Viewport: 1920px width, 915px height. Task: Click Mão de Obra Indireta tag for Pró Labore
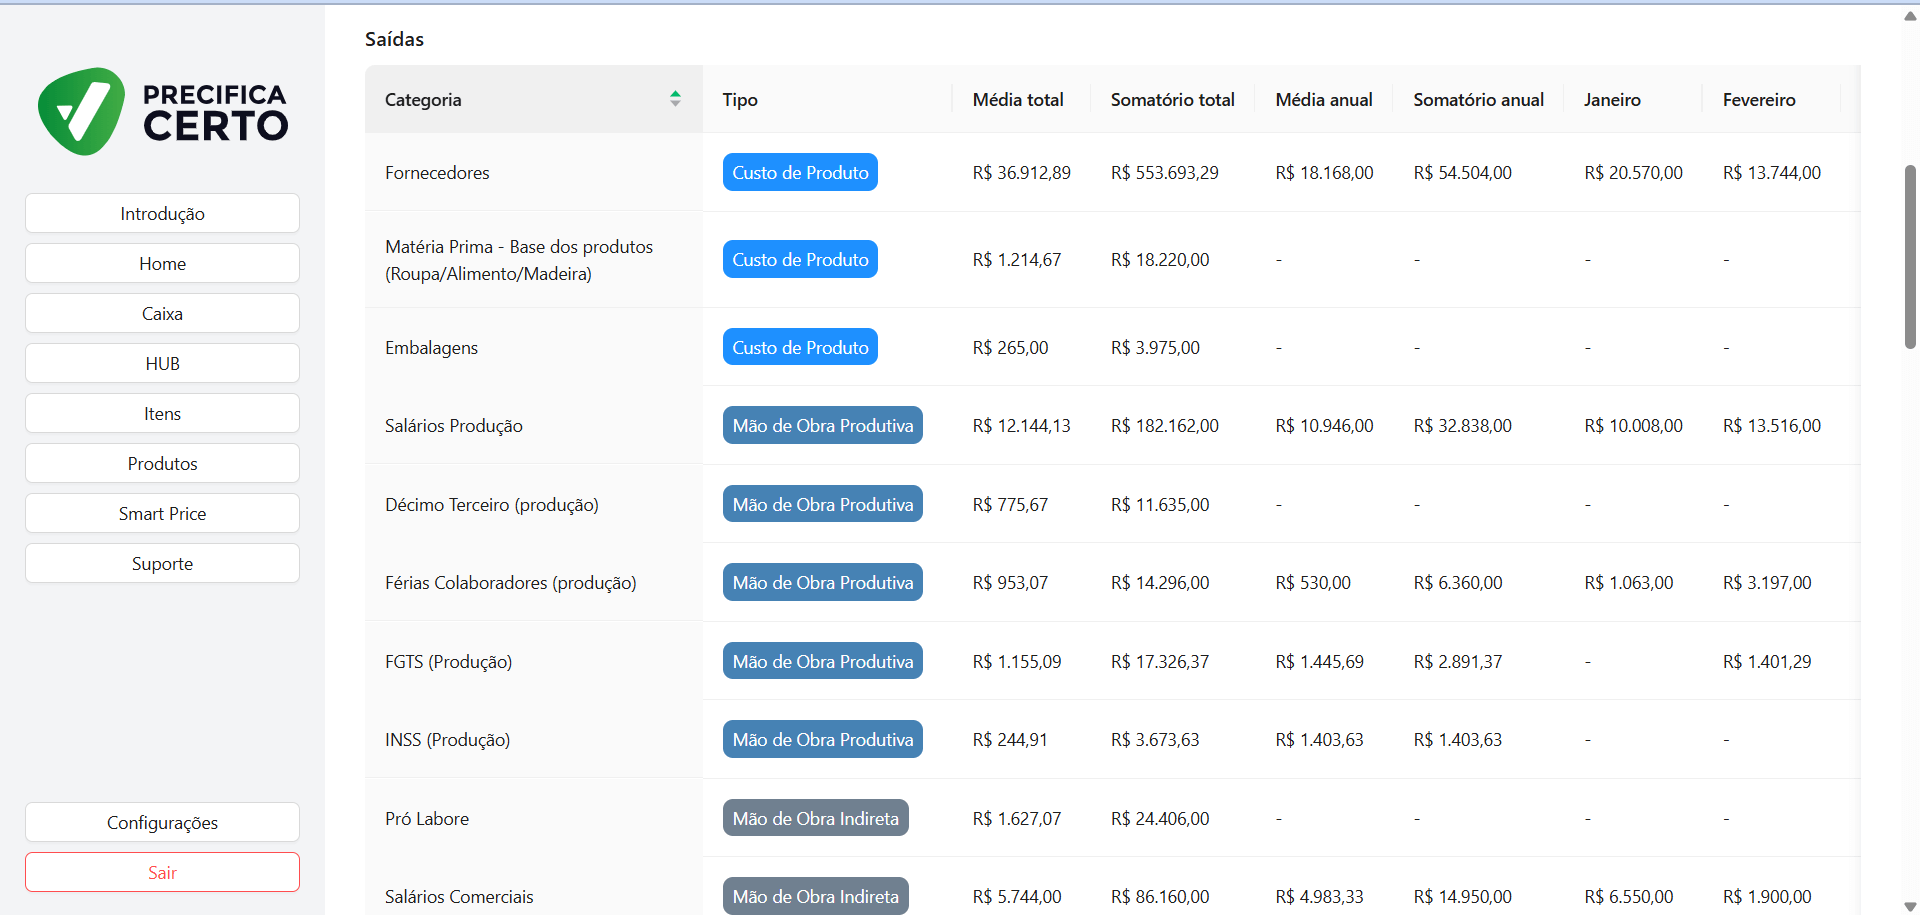[815, 819]
